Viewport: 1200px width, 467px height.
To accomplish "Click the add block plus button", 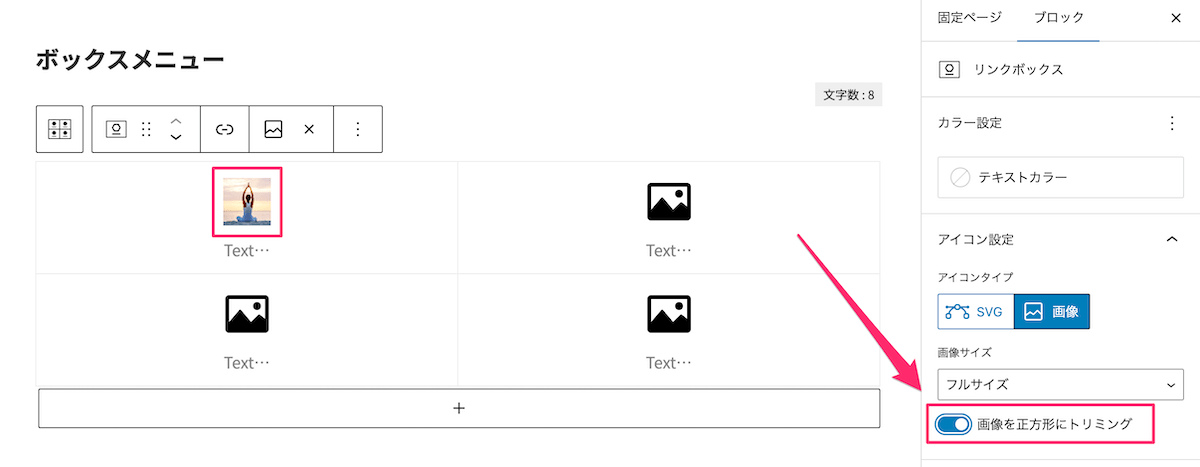I will pos(459,408).
